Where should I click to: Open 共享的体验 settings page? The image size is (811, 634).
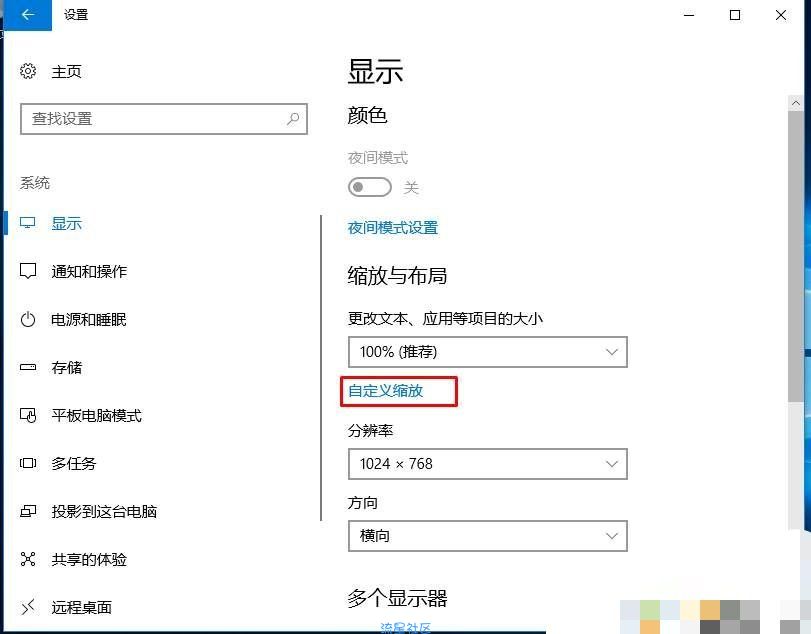(x=89, y=559)
